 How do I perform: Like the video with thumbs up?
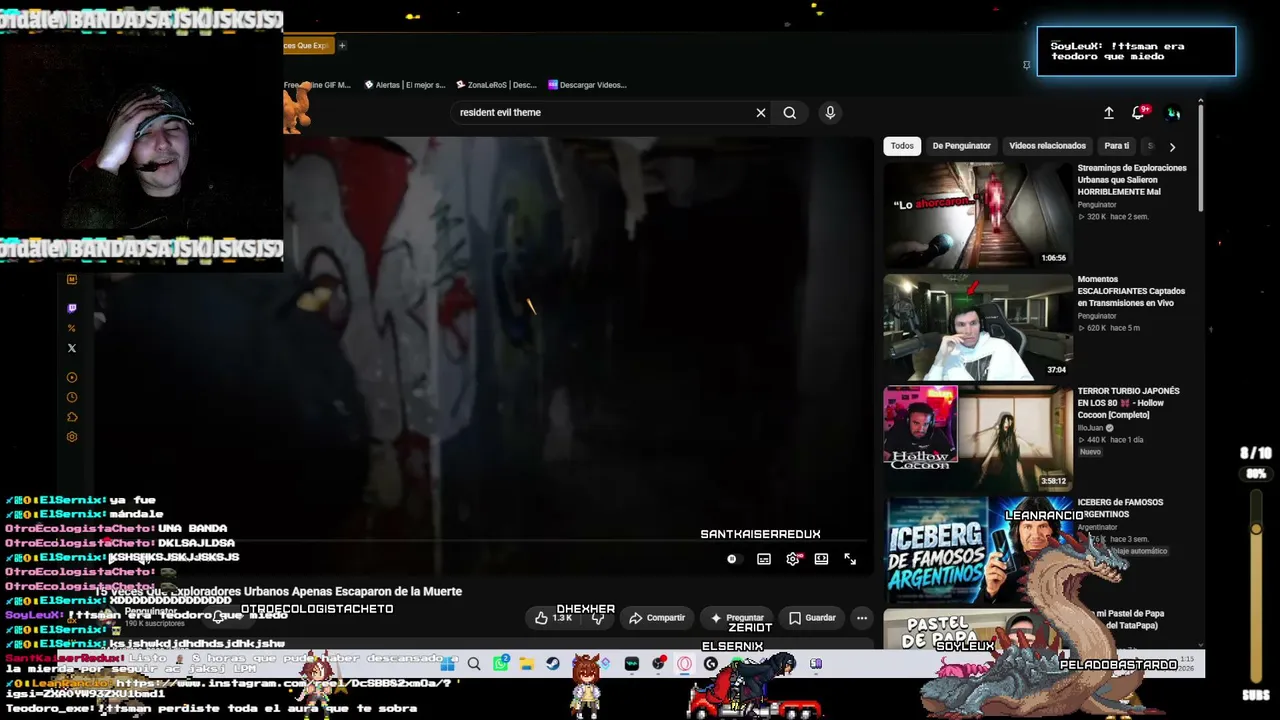click(541, 618)
